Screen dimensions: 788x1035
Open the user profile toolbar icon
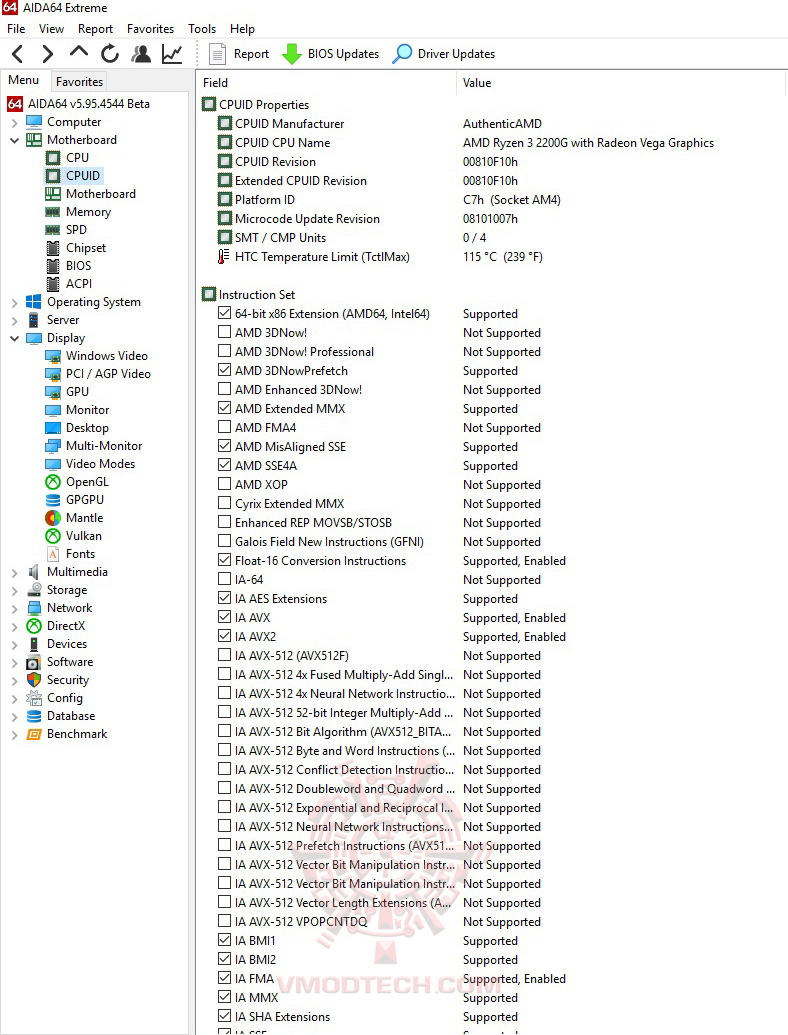tap(141, 53)
